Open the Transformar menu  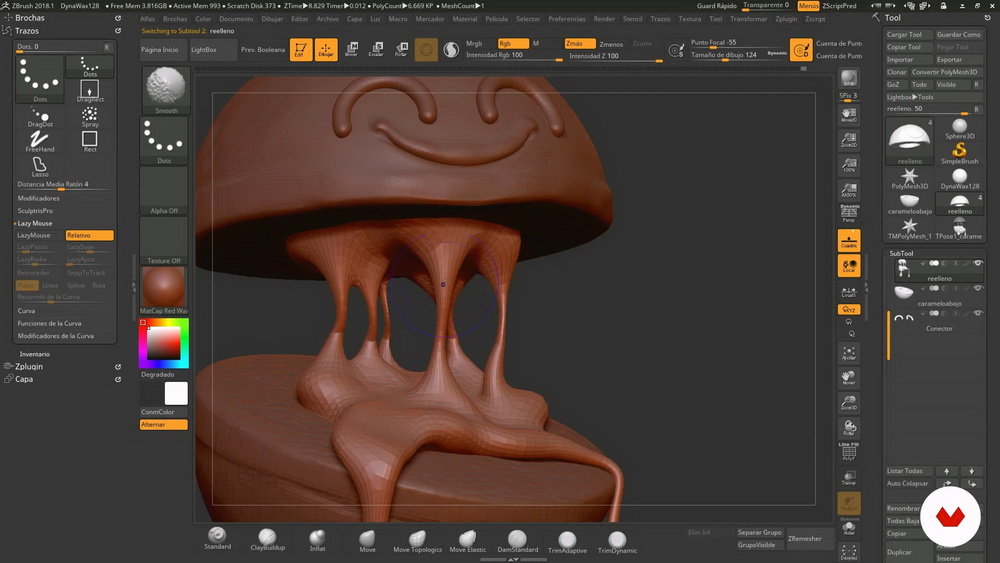749,19
